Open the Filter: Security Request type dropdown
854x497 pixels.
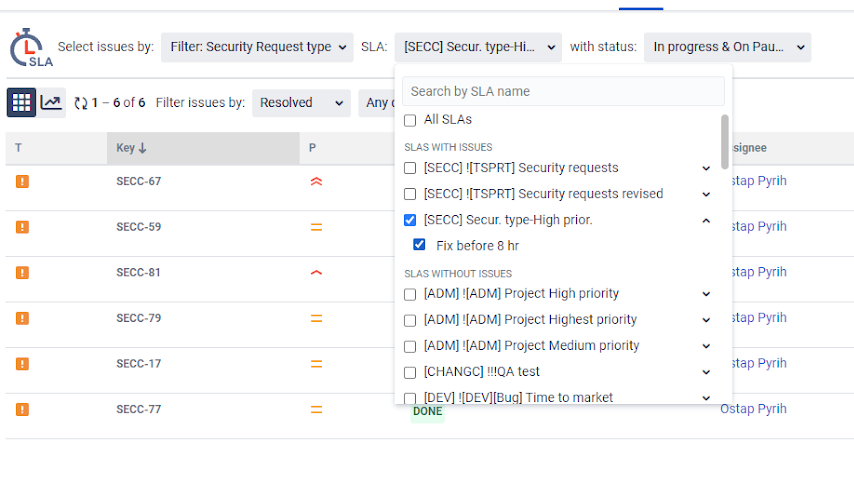pos(257,47)
